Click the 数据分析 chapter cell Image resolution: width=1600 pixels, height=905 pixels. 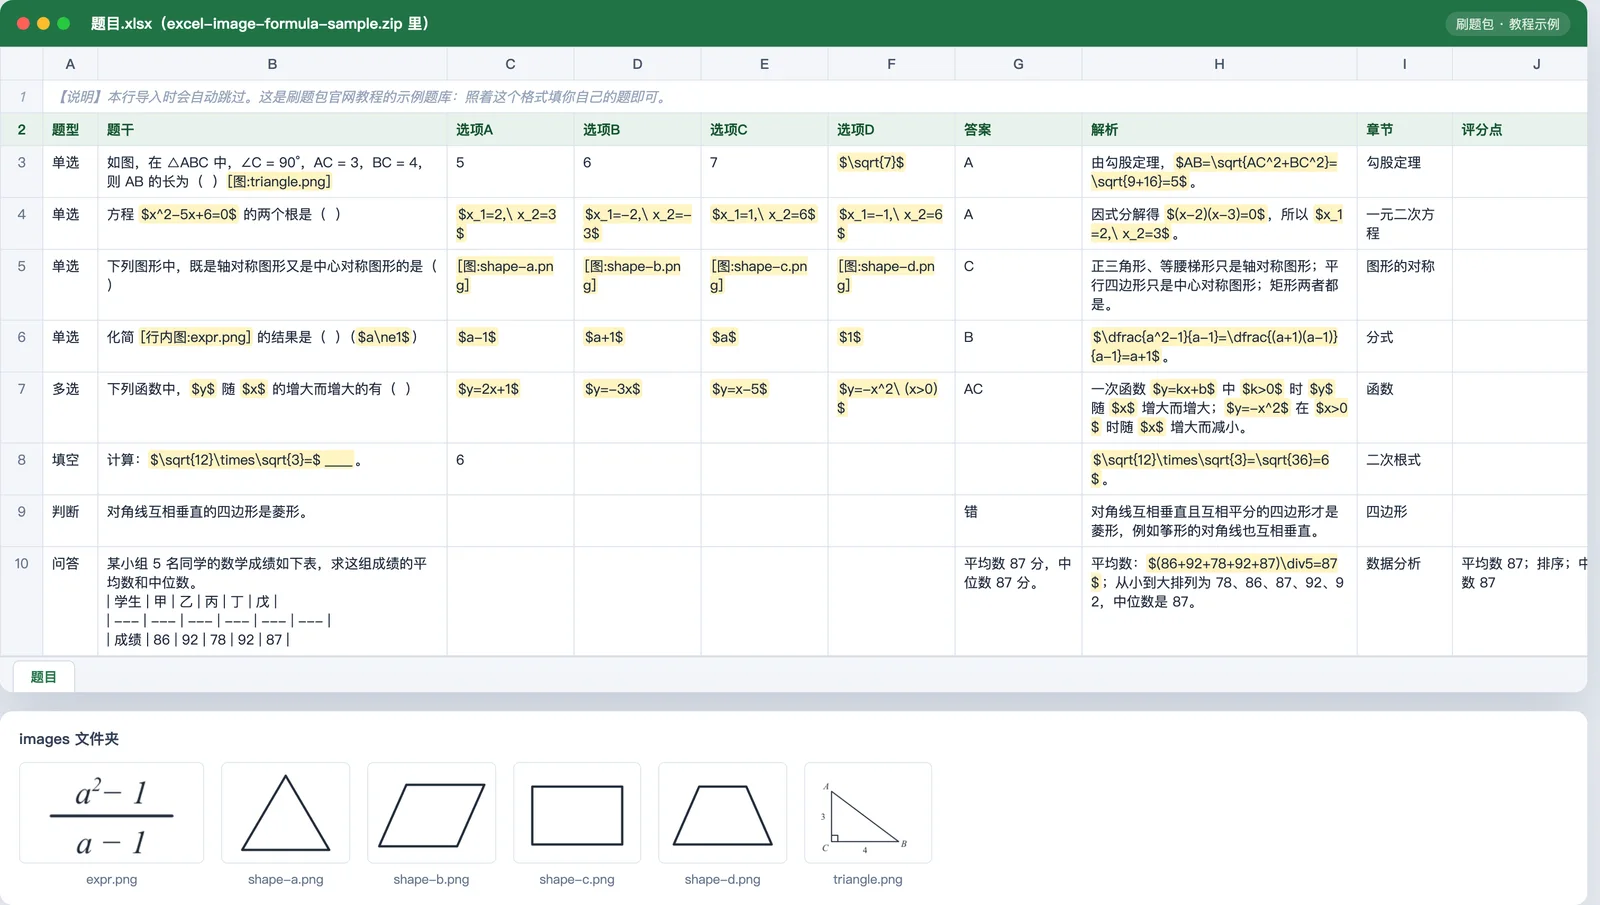[x=1404, y=601]
